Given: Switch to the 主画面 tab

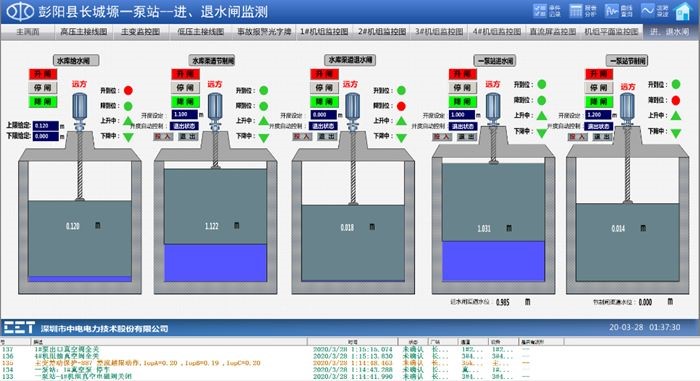Looking at the screenshot, I should pyautogui.click(x=28, y=32).
